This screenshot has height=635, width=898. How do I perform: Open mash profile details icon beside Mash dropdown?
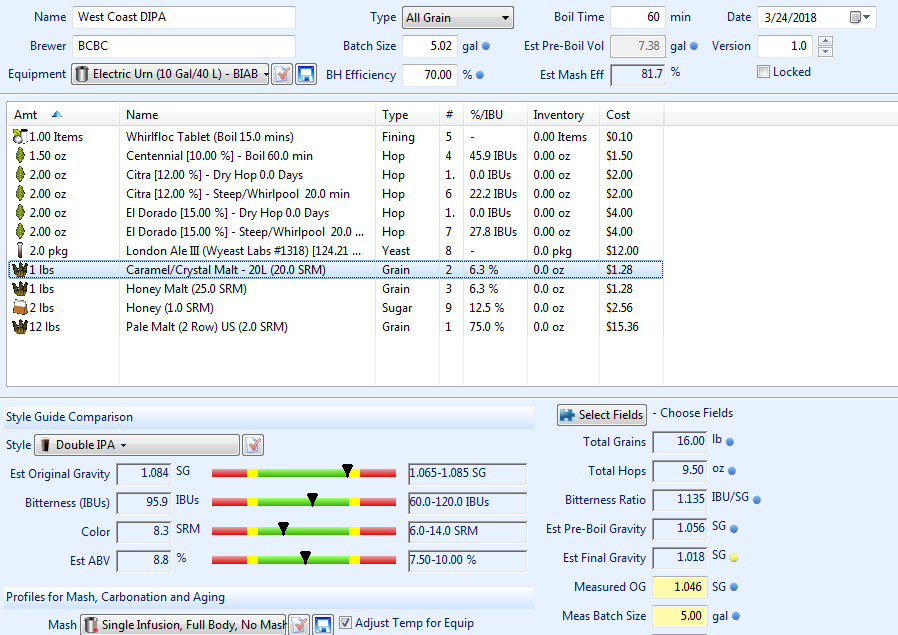click(x=299, y=625)
